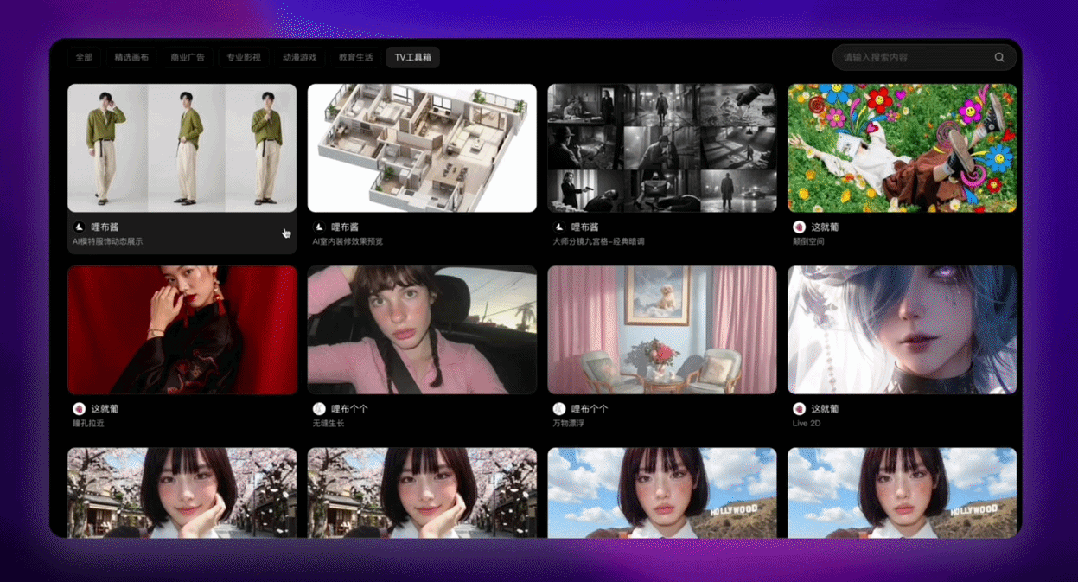The image size is (1078, 582).
Task: Switch to the 全部 tab
Action: pyautogui.click(x=84, y=58)
